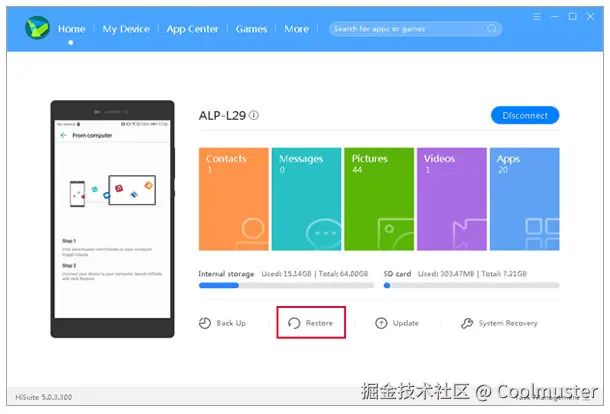Maximize the HiSuite window

tap(573, 16)
